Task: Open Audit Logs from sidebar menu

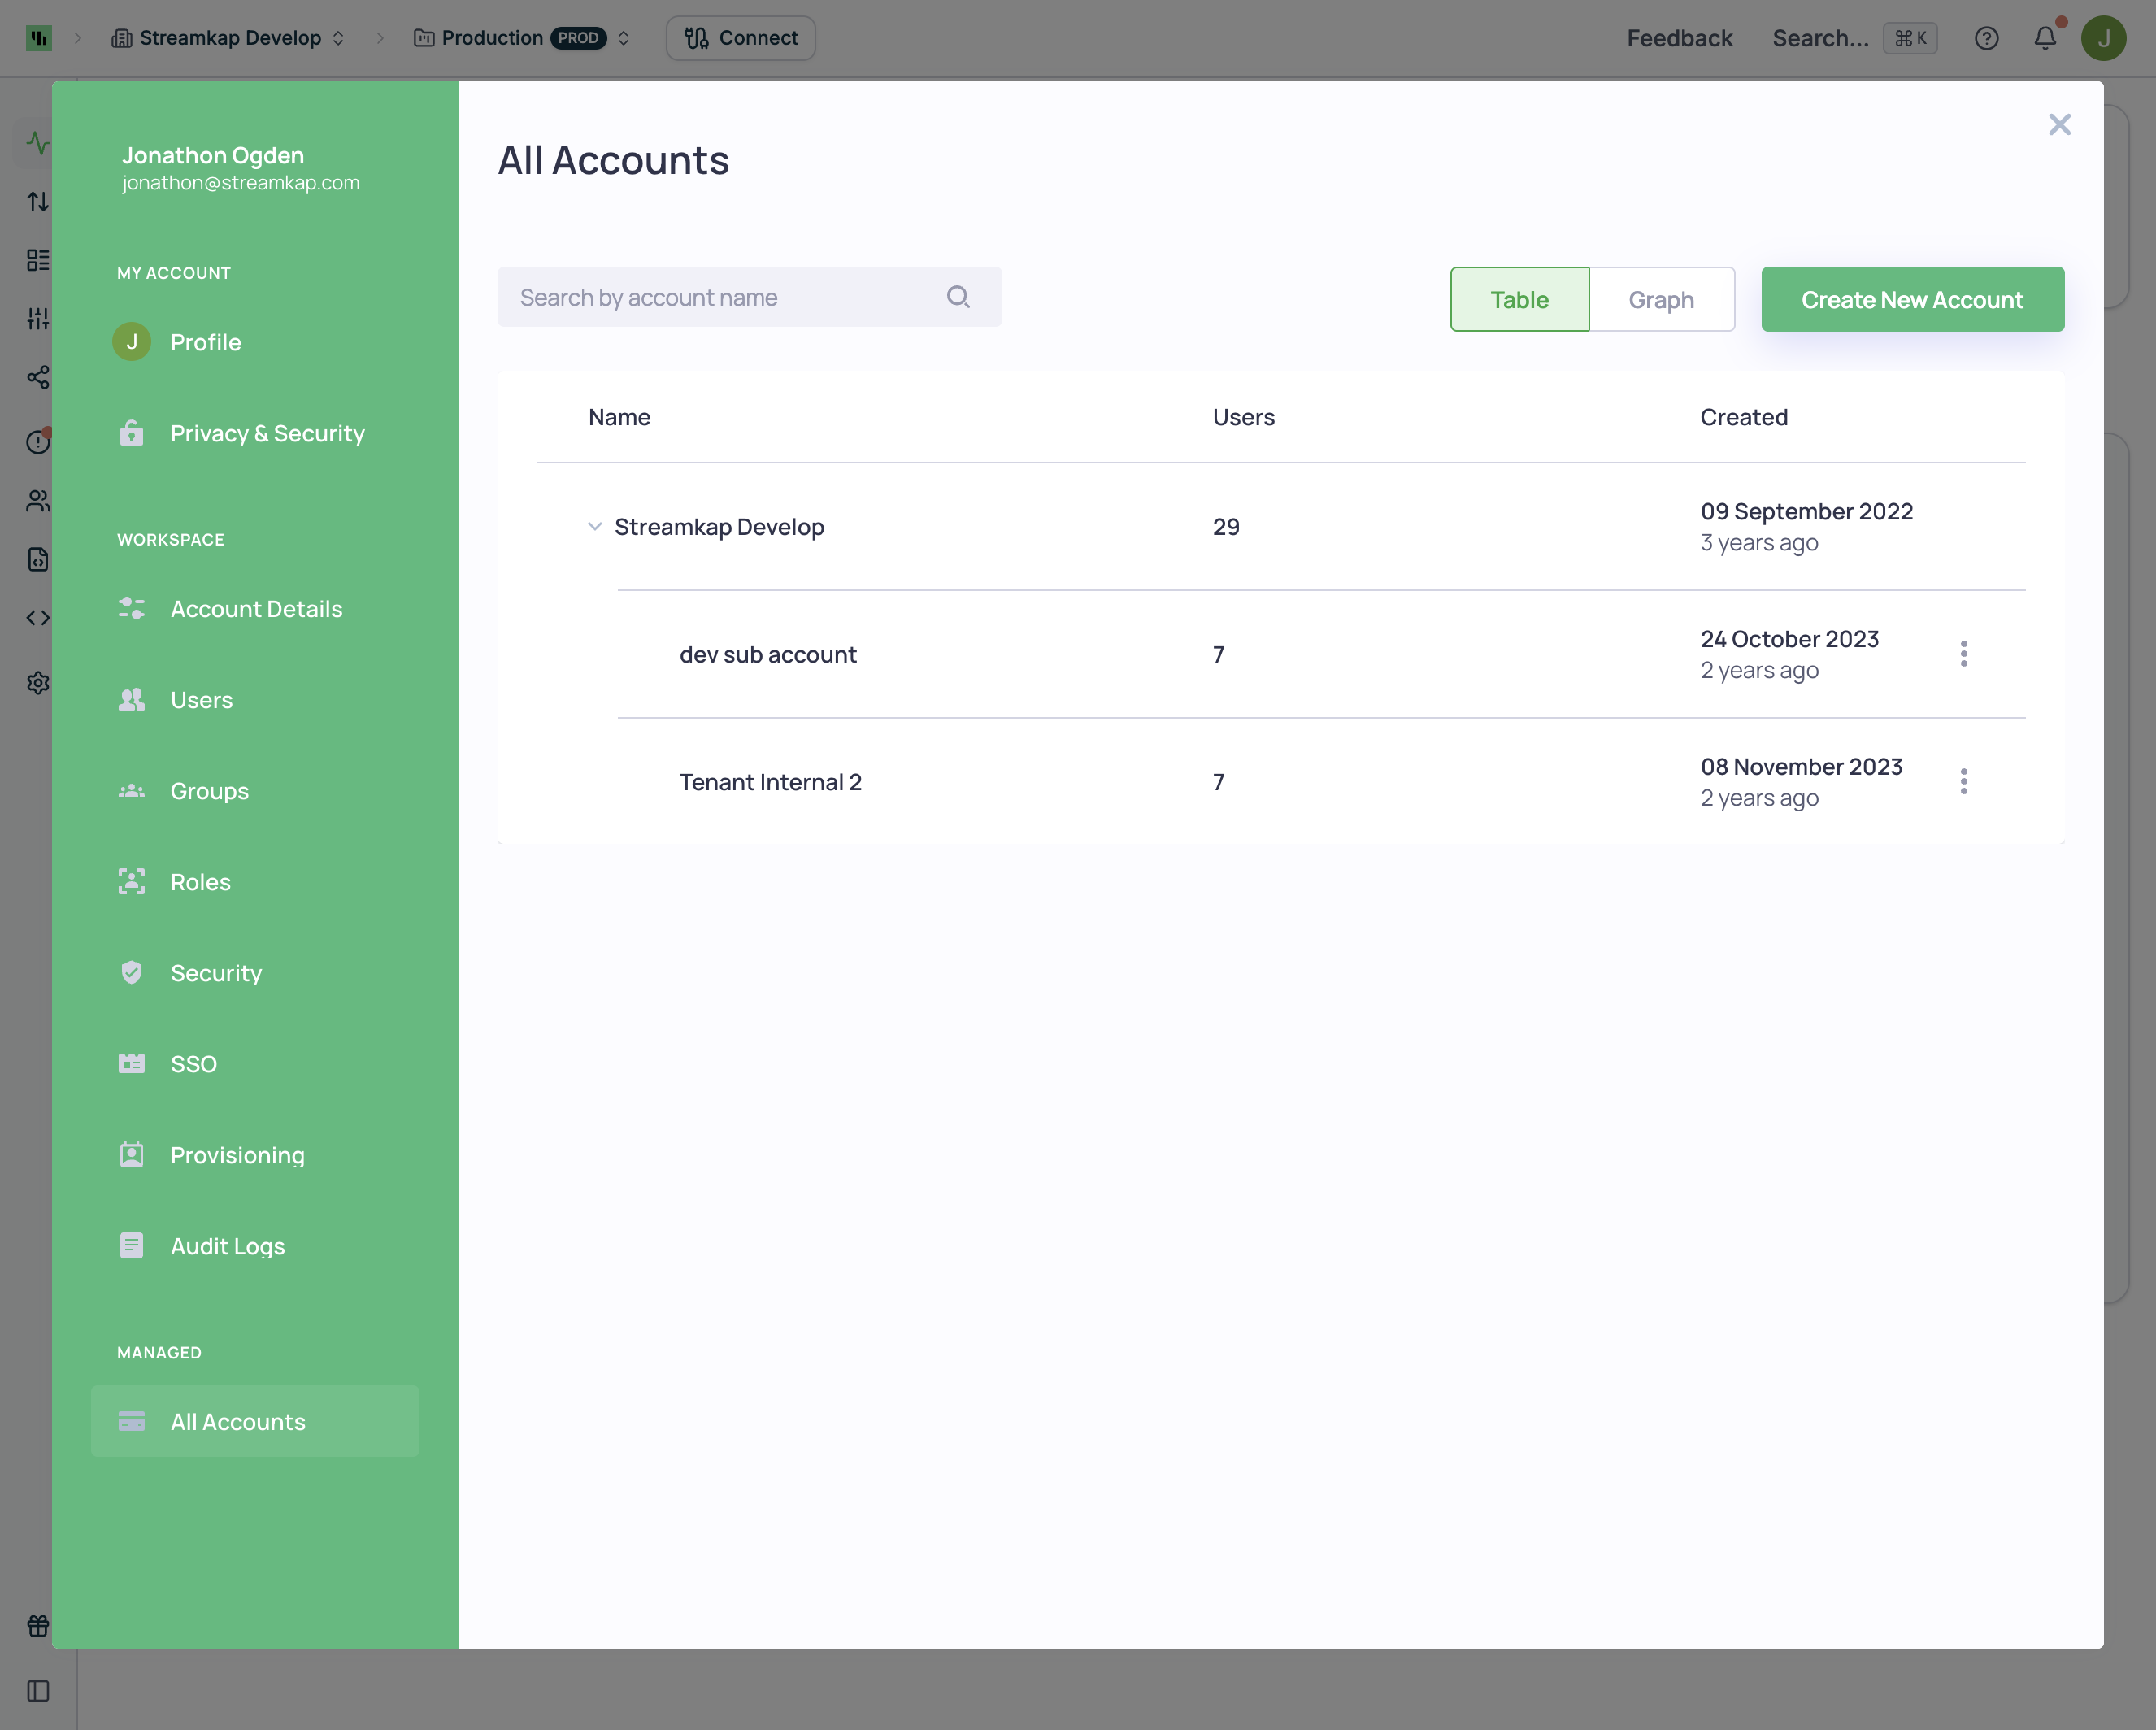Action: [227, 1246]
